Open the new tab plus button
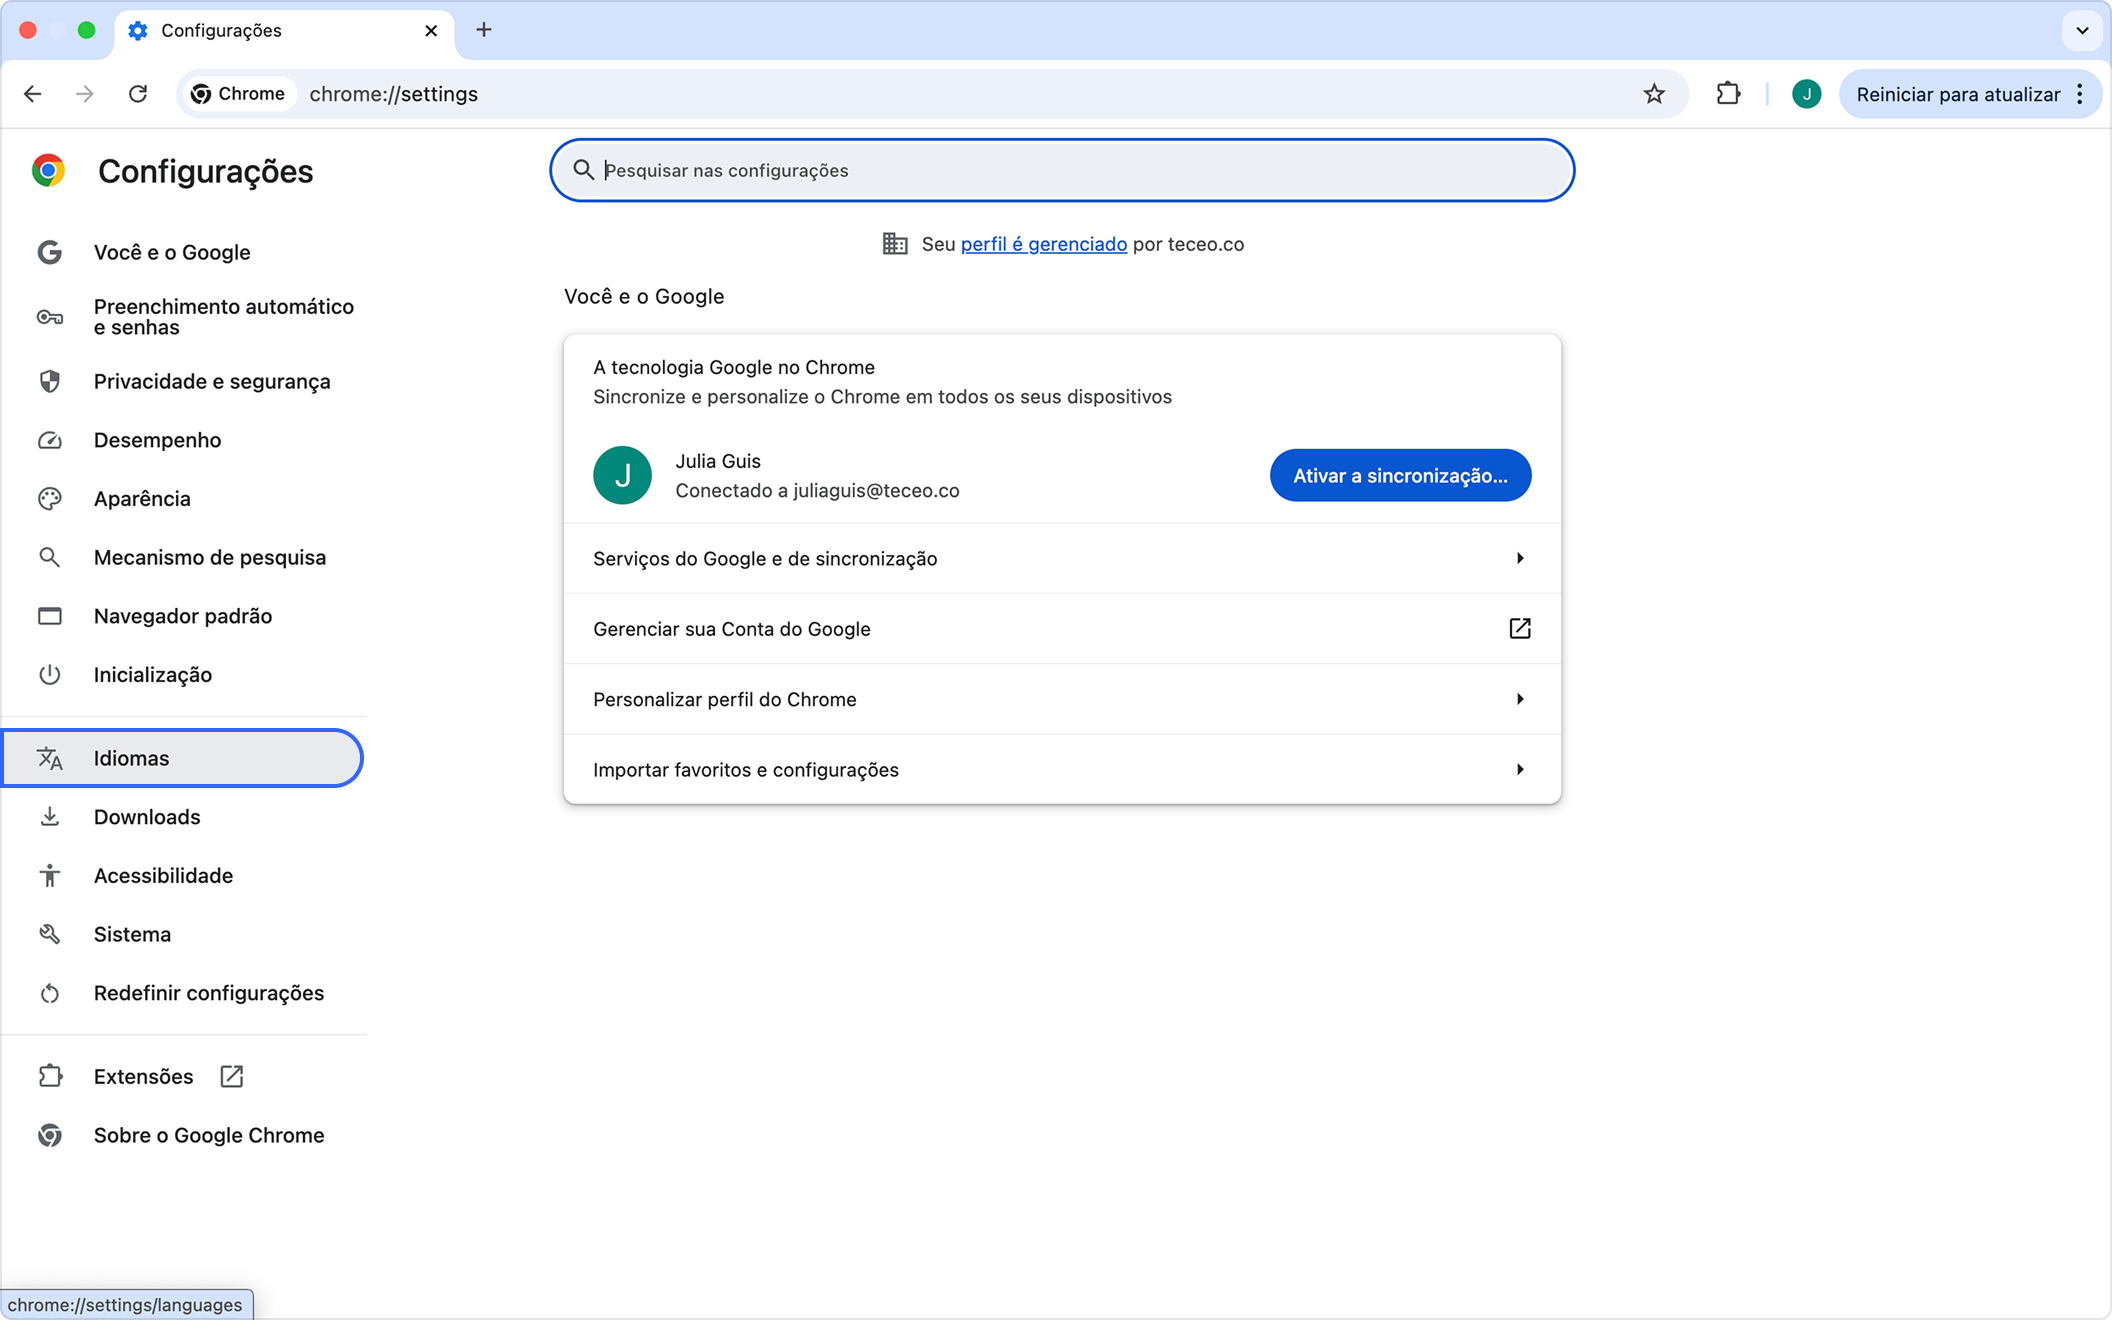Image resolution: width=2112 pixels, height=1320 pixels. coord(484,30)
